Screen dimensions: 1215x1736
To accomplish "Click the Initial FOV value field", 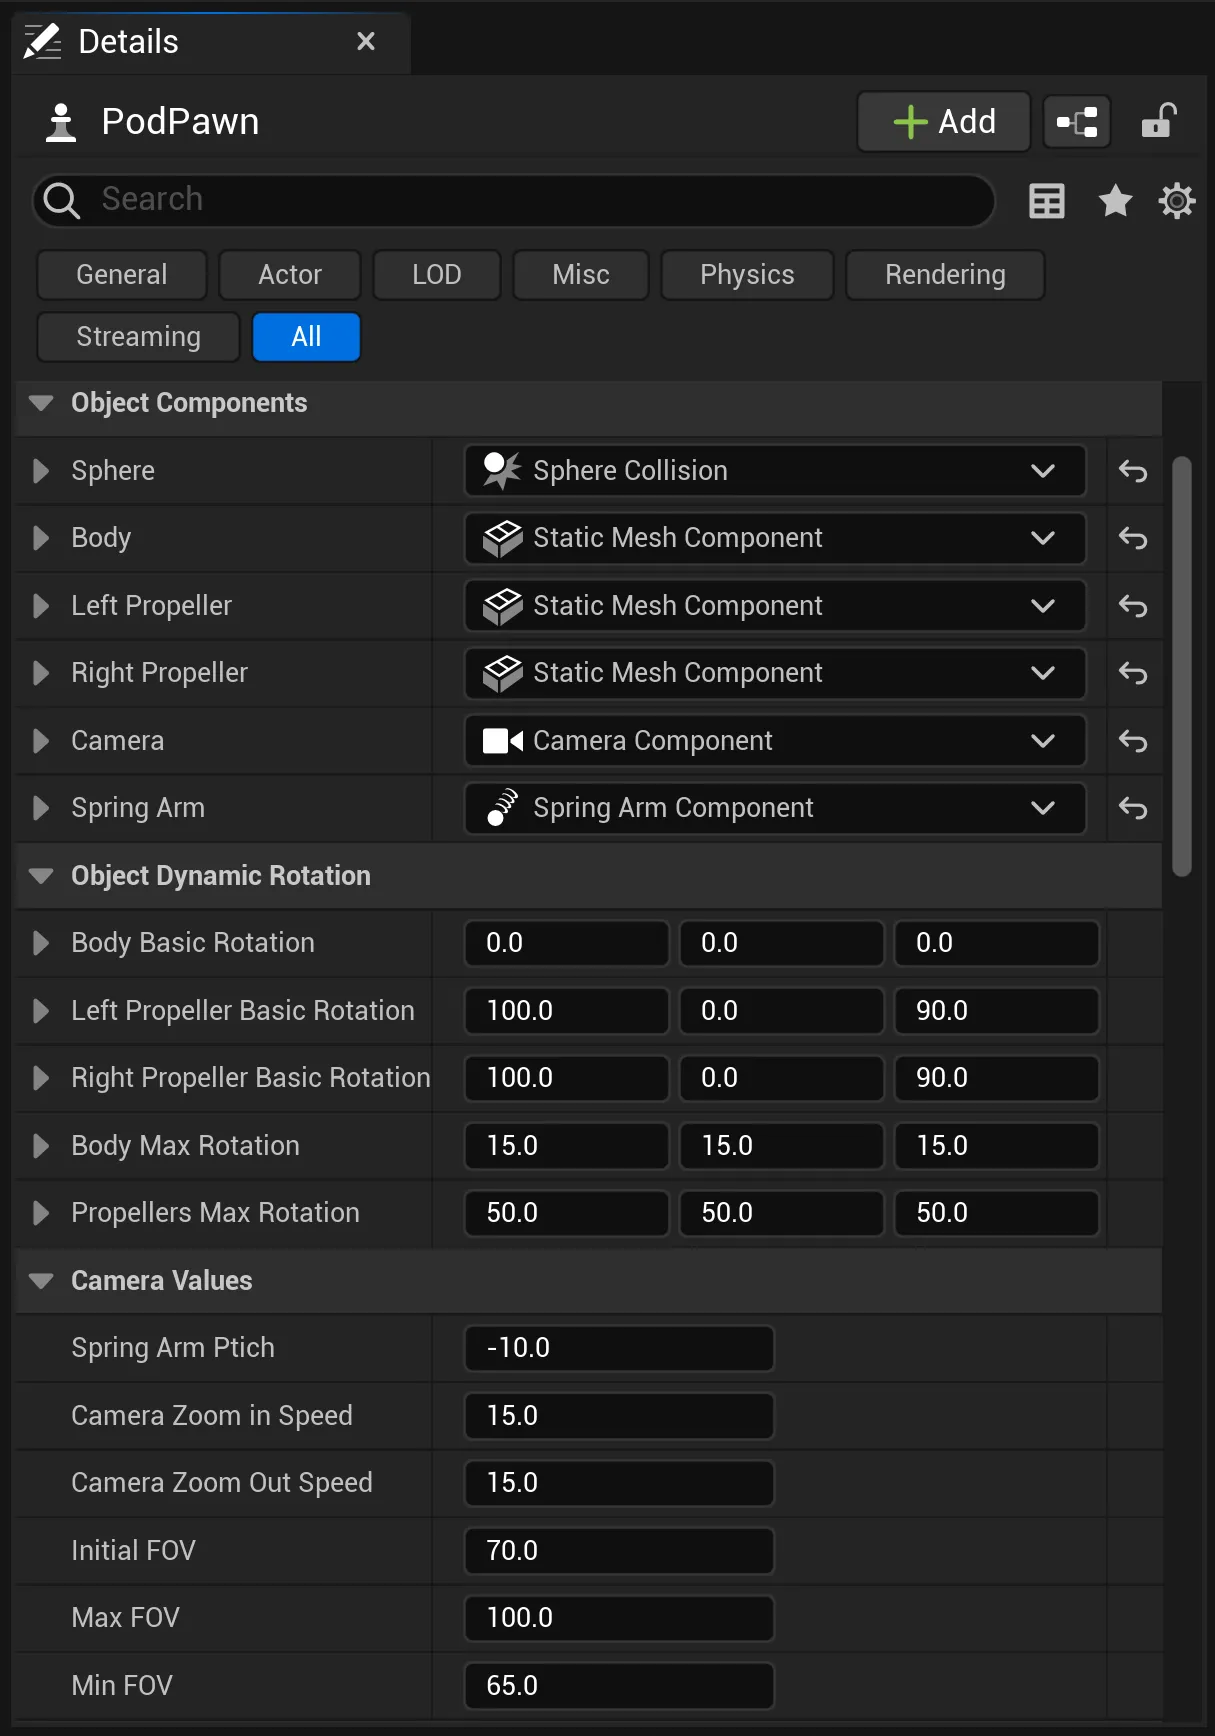I will point(619,1551).
